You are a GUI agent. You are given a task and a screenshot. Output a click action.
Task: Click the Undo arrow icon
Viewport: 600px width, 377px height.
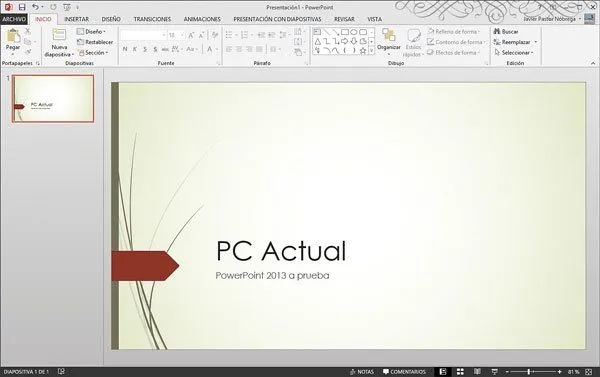(x=35, y=7)
